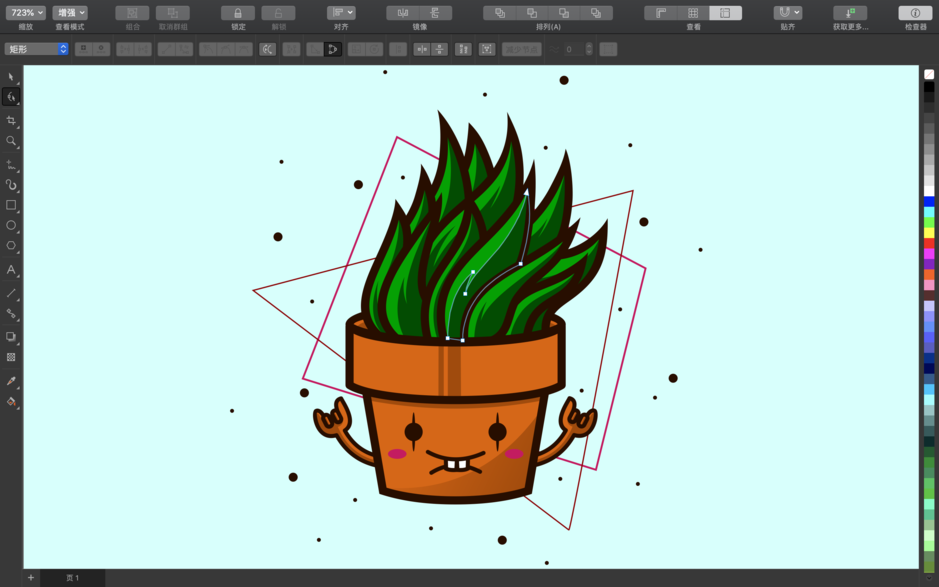The width and height of the screenshot is (939, 587).
Task: Select the Ellipse tool
Action: pos(11,226)
